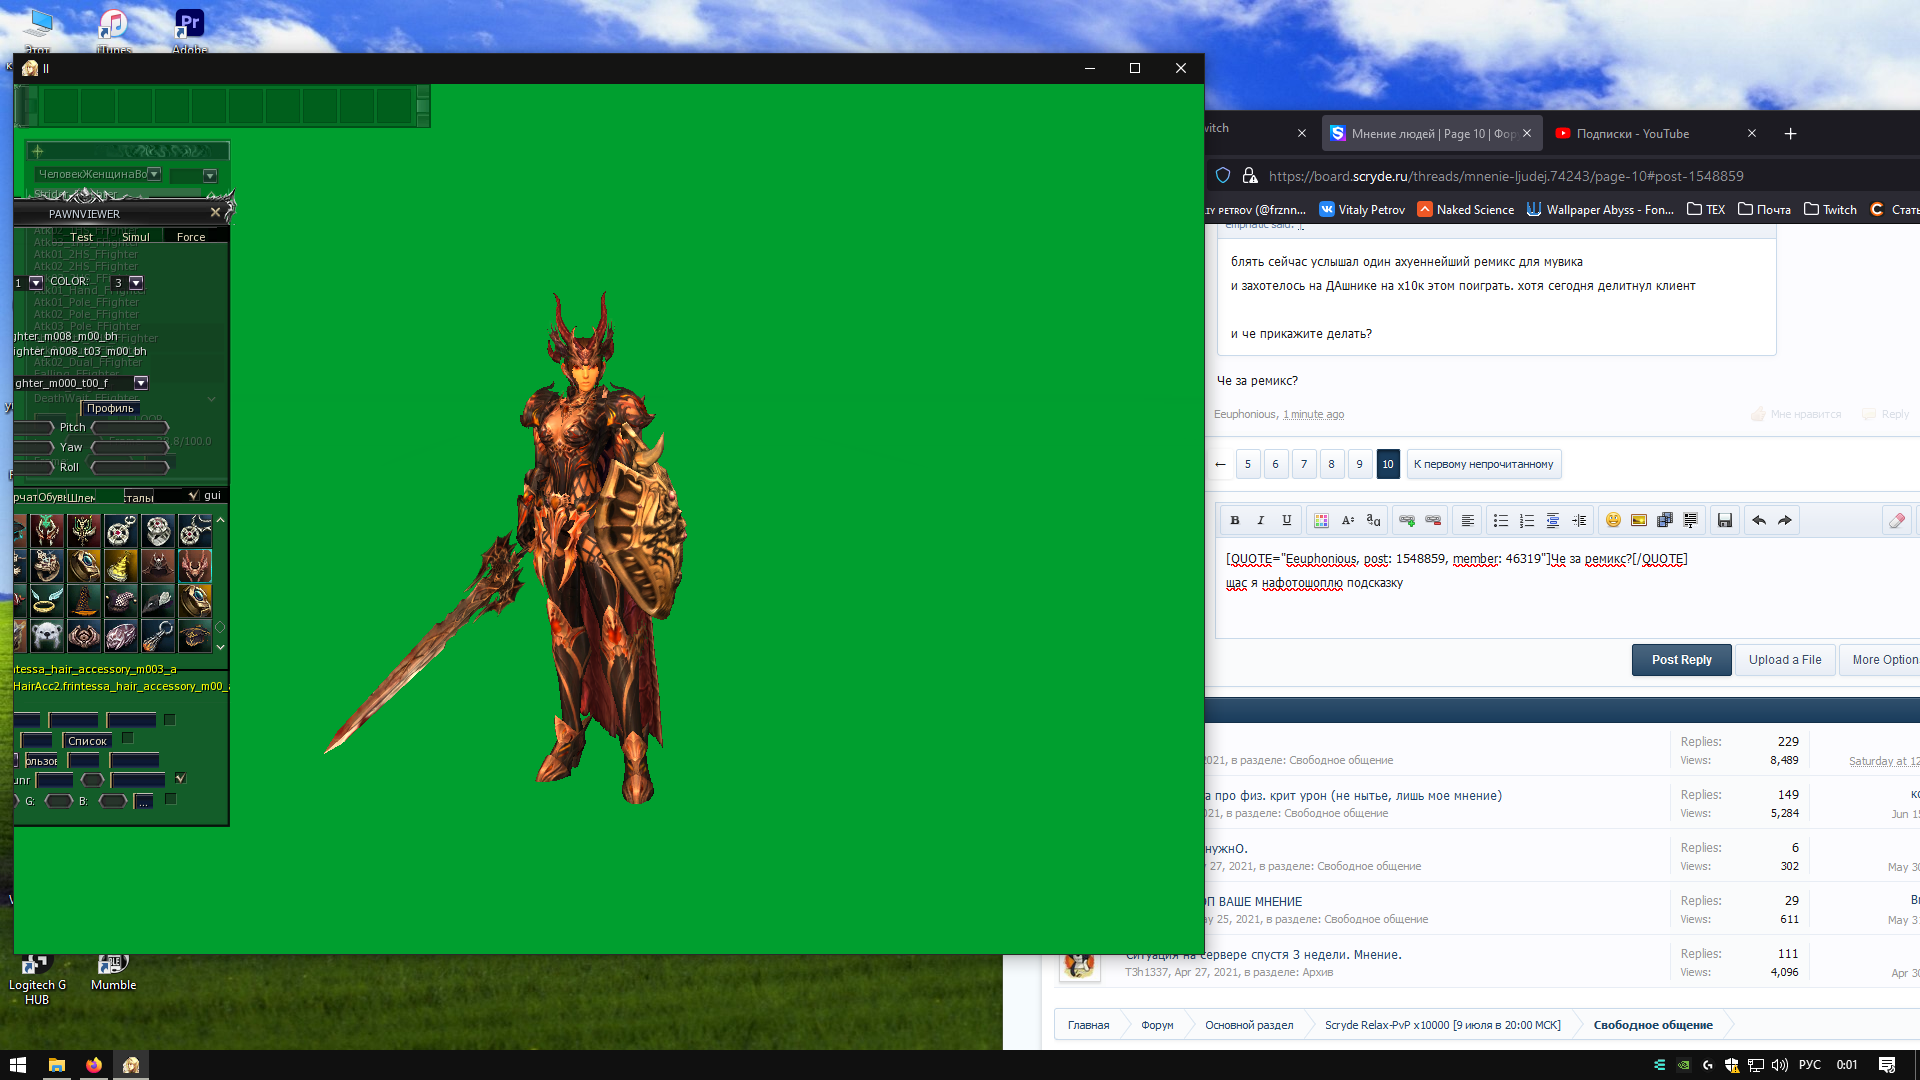Switch to Подписки - YouTube browser tab
The image size is (1920, 1080).
pos(1633,133)
